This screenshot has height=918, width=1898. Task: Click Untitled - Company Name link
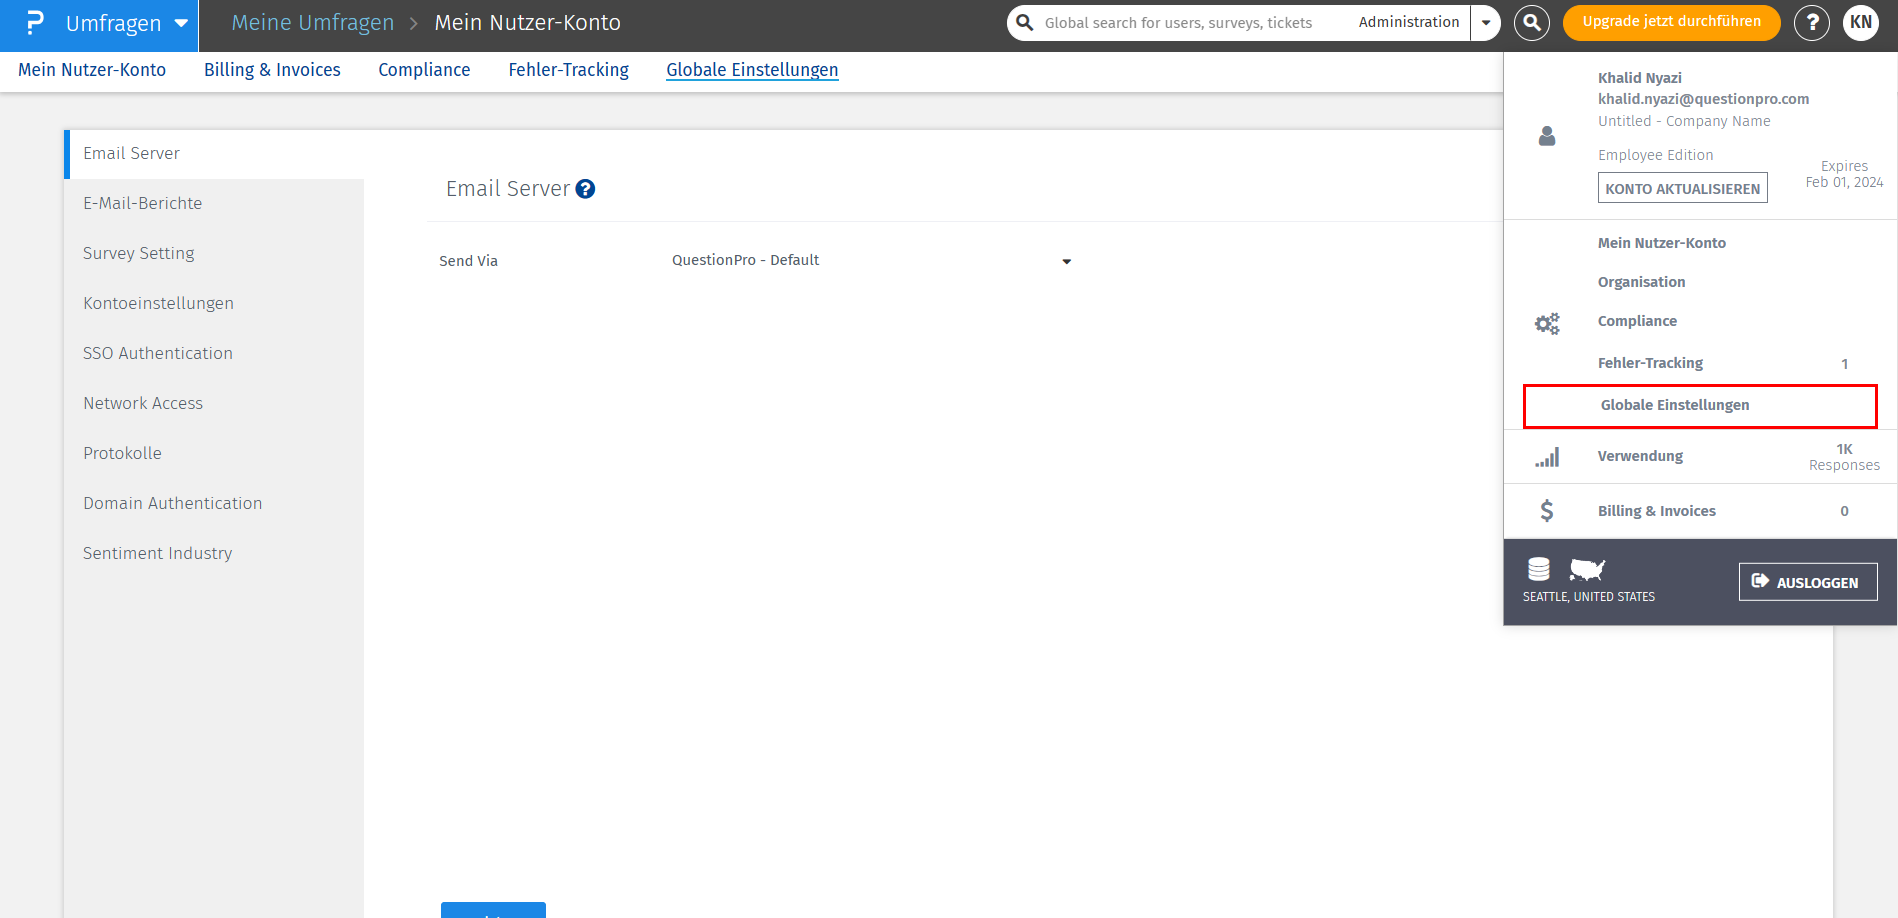[x=1684, y=121]
